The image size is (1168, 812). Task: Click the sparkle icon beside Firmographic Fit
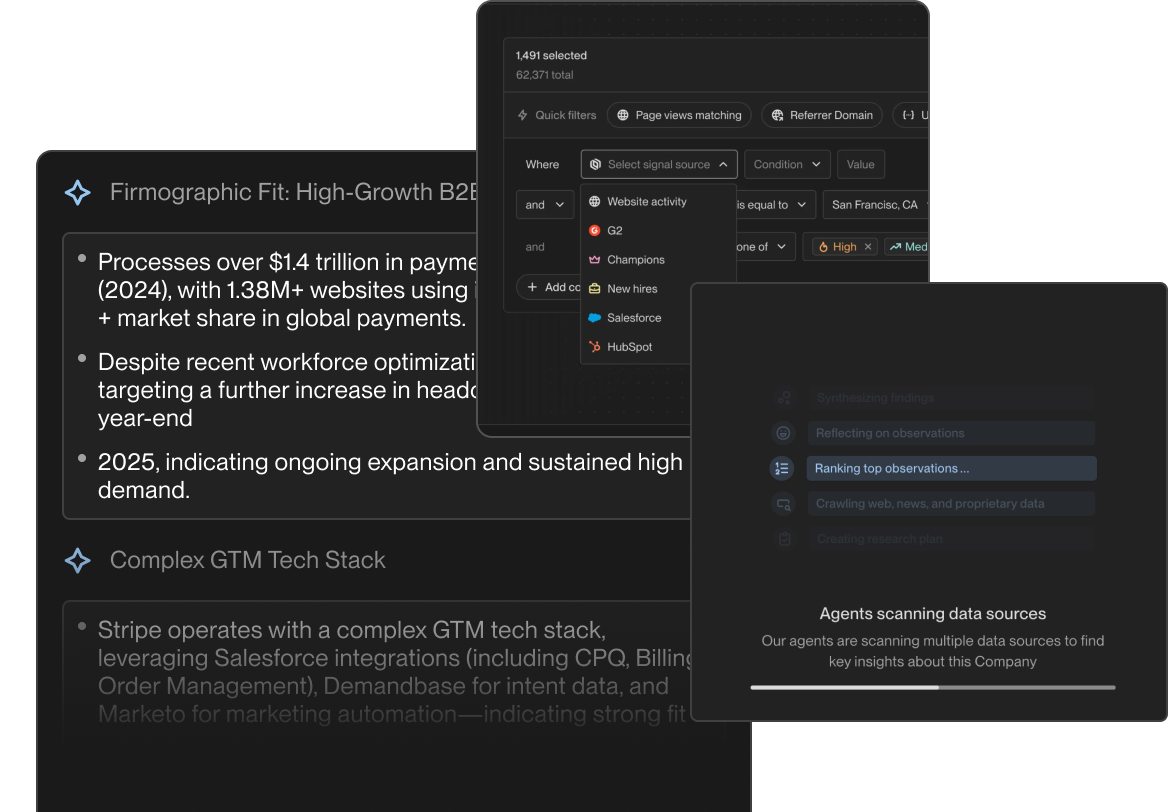(77, 192)
